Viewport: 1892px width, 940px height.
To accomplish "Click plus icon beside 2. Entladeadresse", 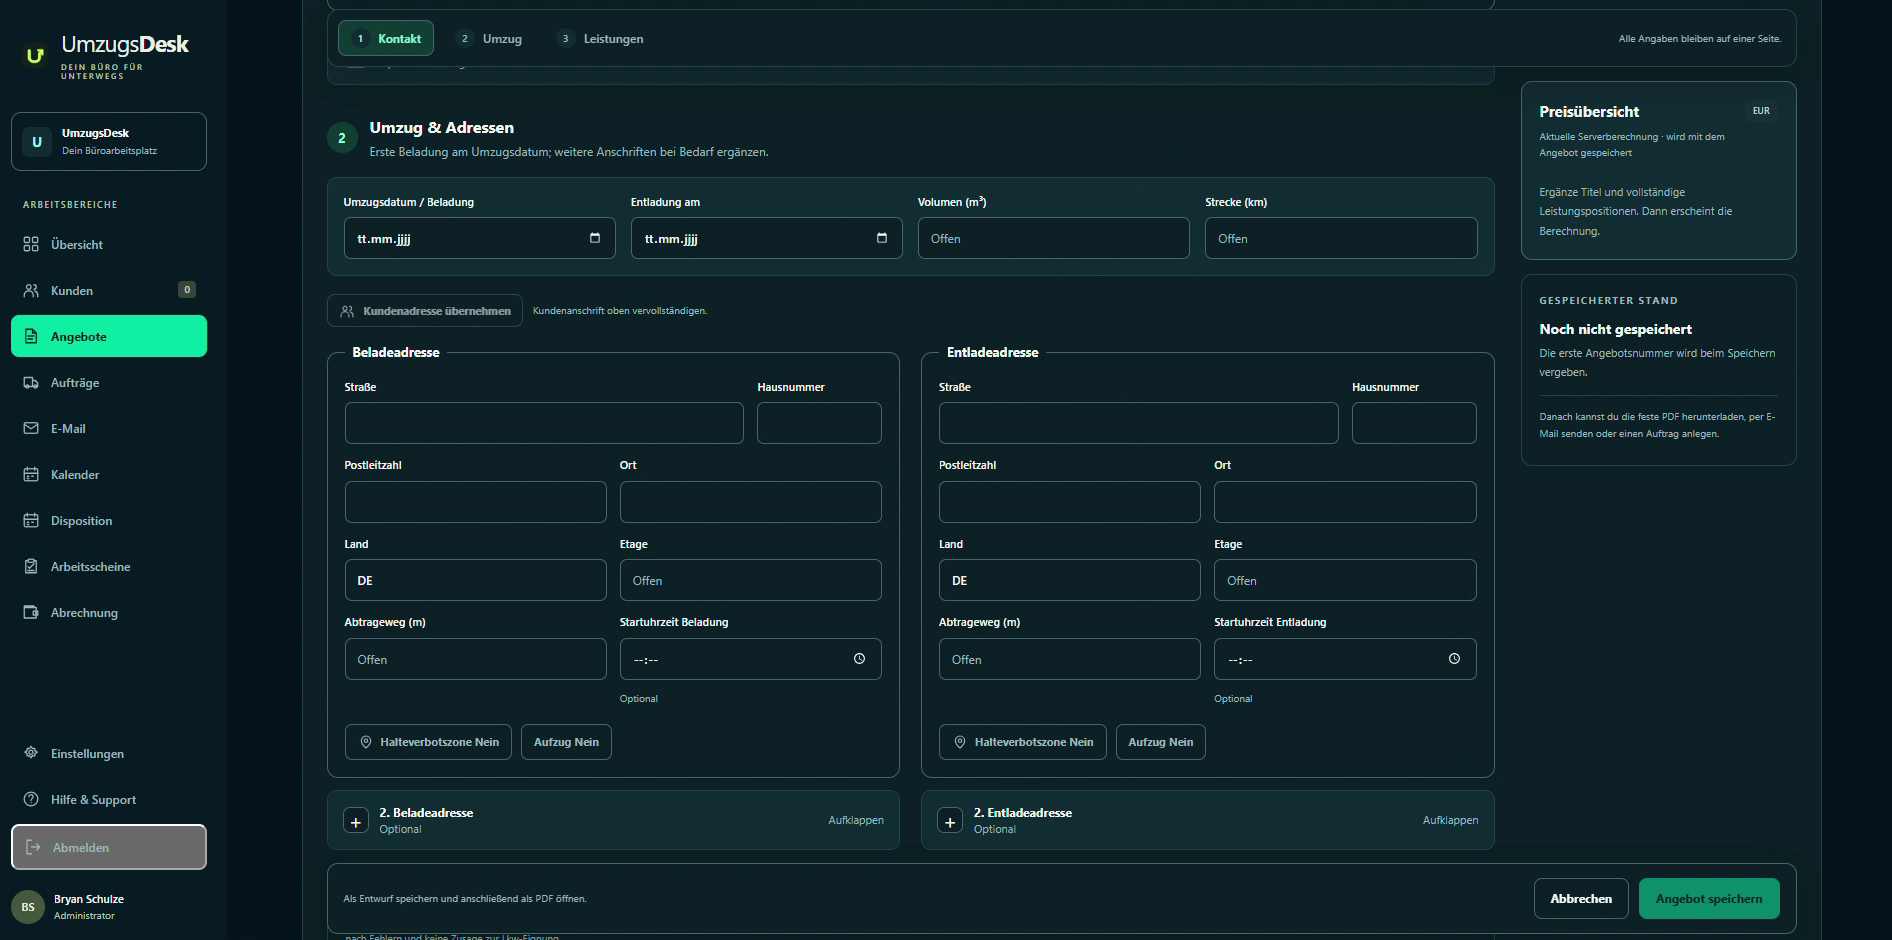I will [x=950, y=821].
